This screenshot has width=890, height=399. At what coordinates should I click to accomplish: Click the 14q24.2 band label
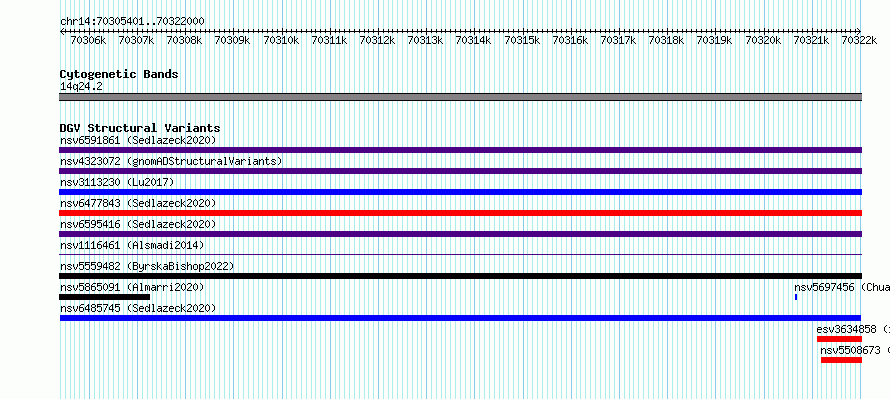coord(81,87)
